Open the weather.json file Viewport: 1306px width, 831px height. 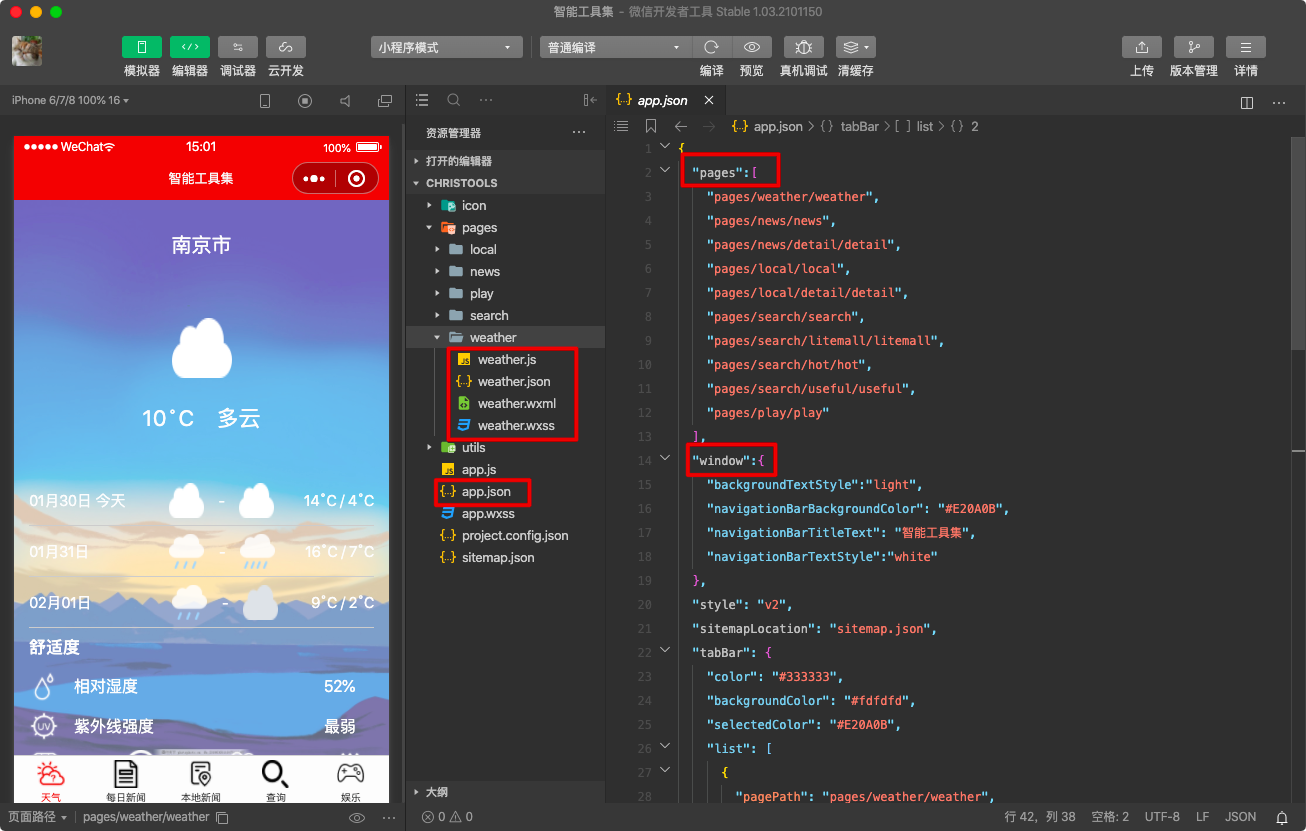pos(505,381)
